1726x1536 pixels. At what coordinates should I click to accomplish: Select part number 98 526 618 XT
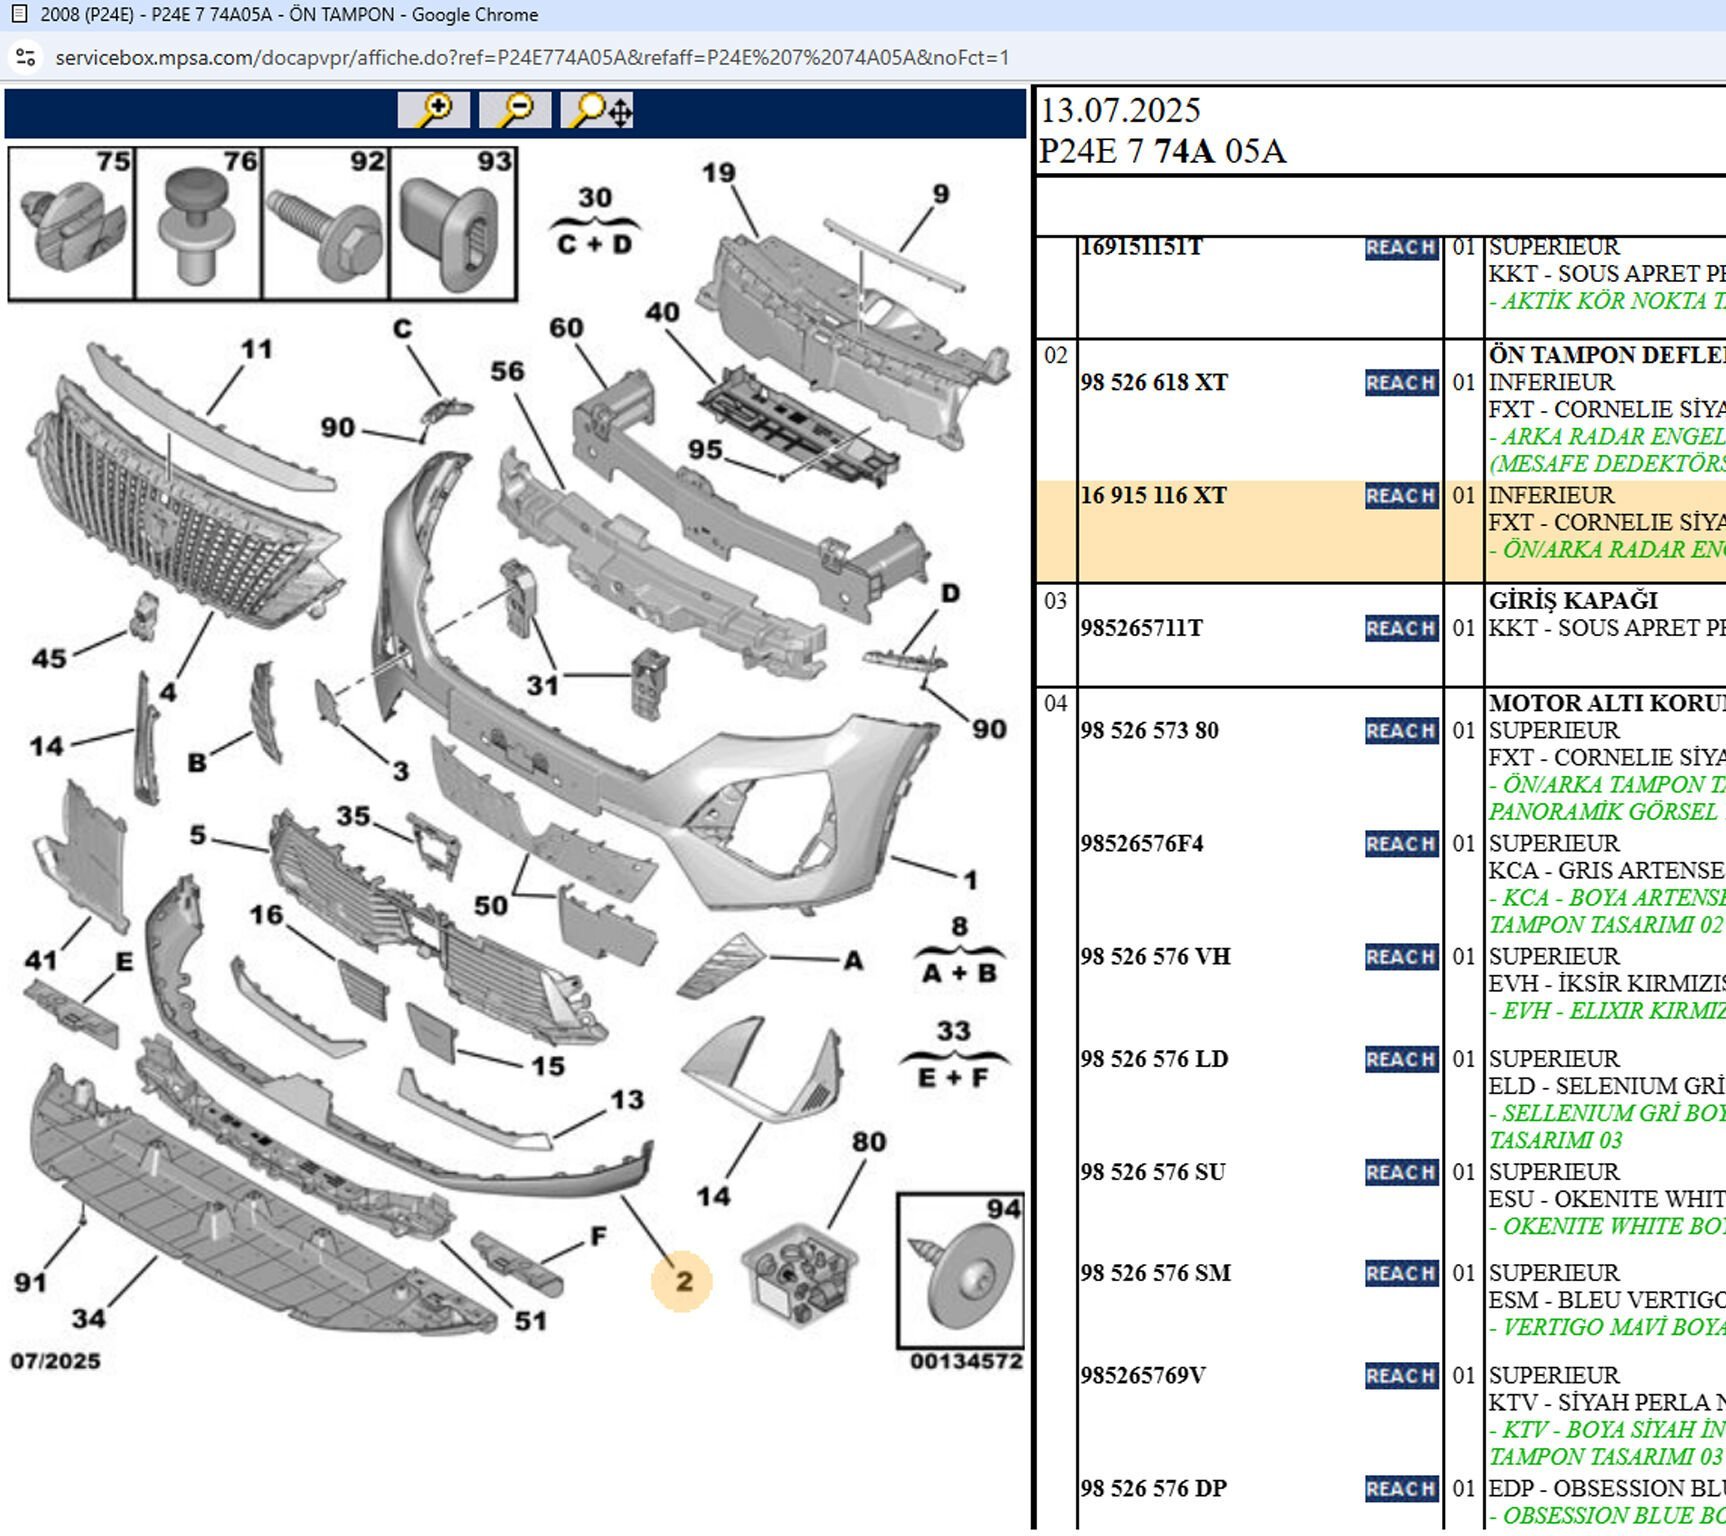tap(1153, 383)
